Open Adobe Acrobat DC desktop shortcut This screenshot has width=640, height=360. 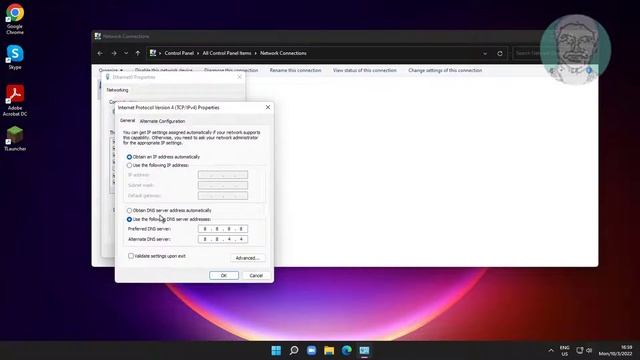tap(15, 100)
